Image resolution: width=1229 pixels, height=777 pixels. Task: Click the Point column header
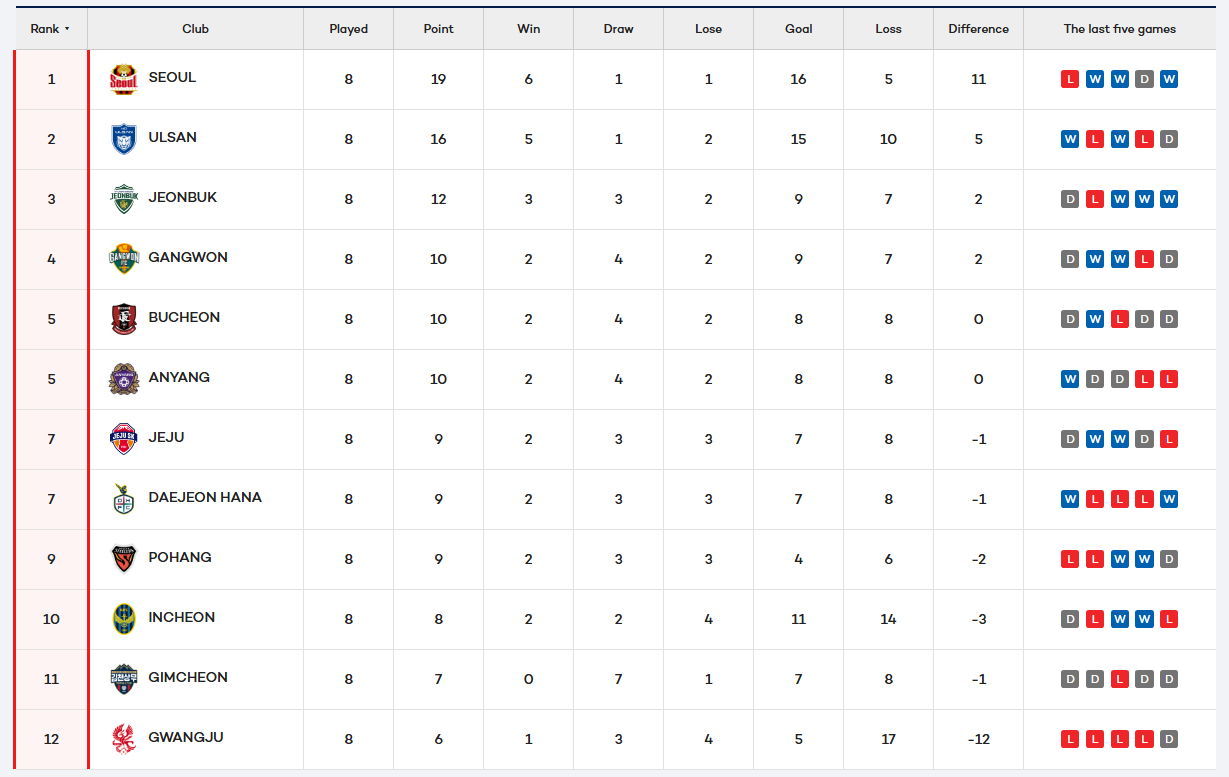(x=438, y=29)
